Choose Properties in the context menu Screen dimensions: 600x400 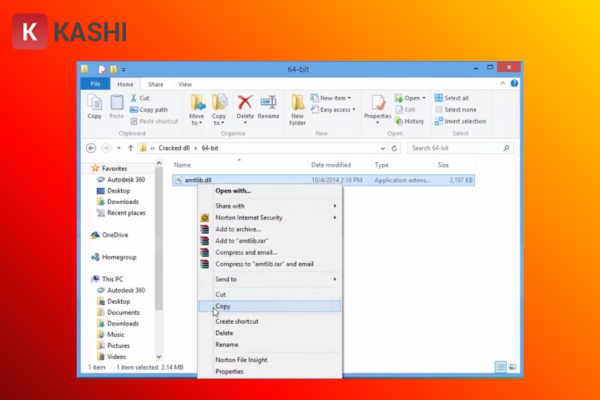[270, 372]
